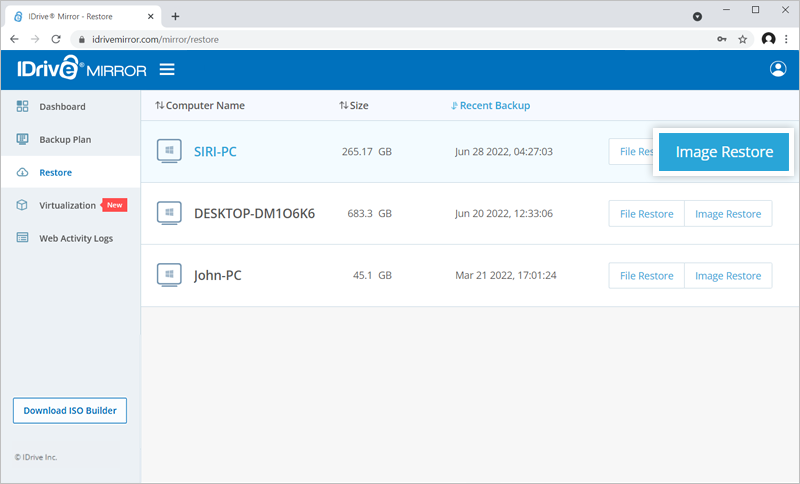The height and width of the screenshot is (484, 800).
Task: Select Restore in sidebar
Action: tap(70, 172)
